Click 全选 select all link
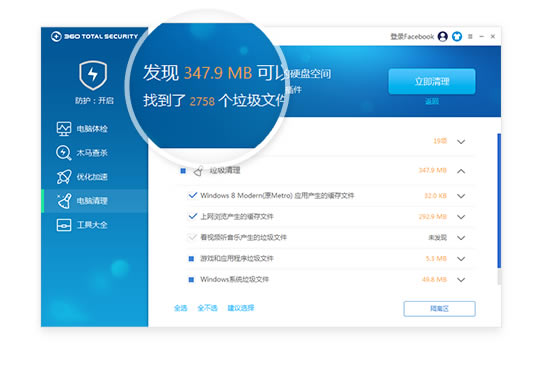This screenshot has height=365, width=540. point(180,308)
